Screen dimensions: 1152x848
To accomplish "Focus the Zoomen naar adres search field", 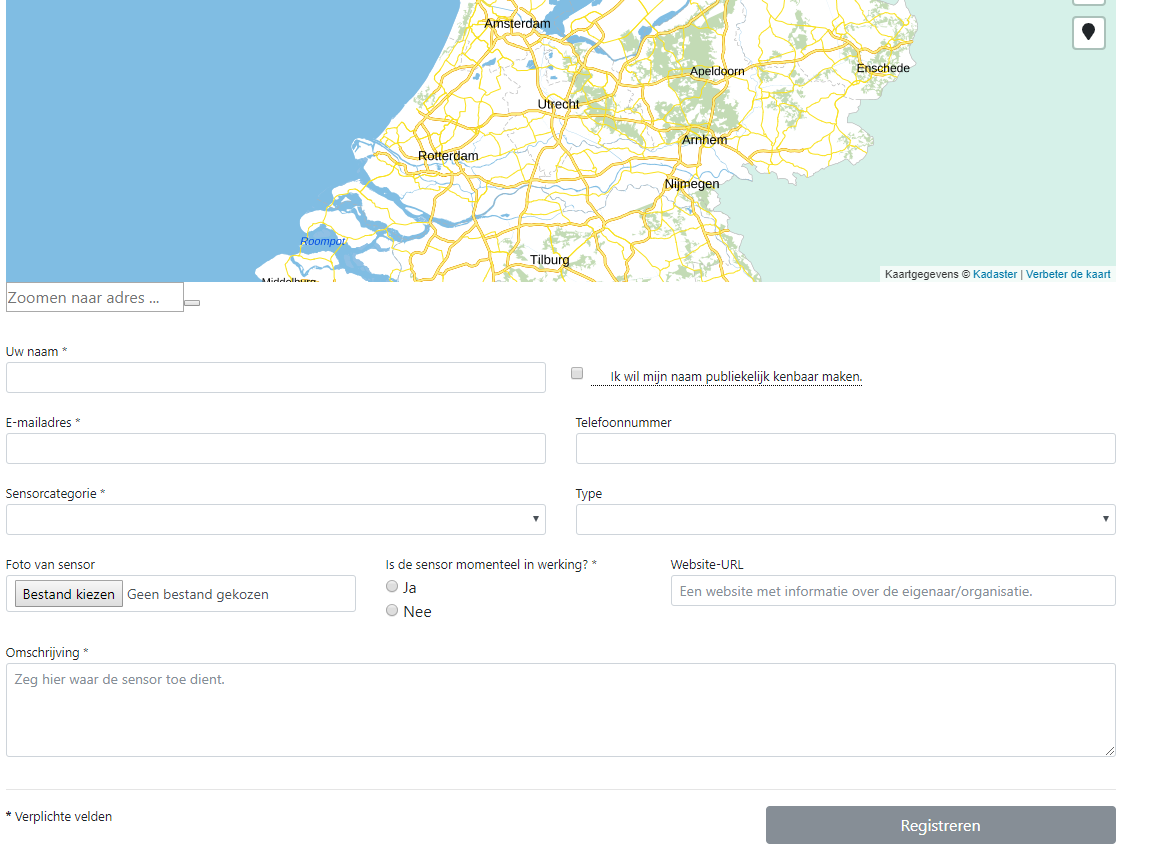I will (94, 297).
